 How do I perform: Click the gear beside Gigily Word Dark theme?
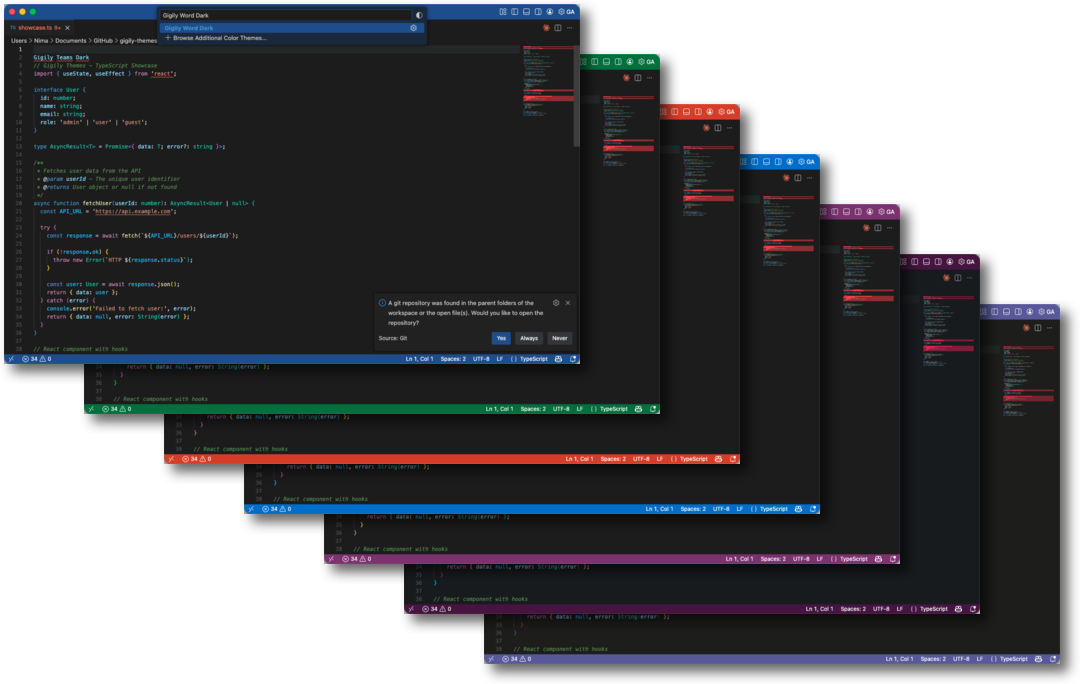(413, 27)
